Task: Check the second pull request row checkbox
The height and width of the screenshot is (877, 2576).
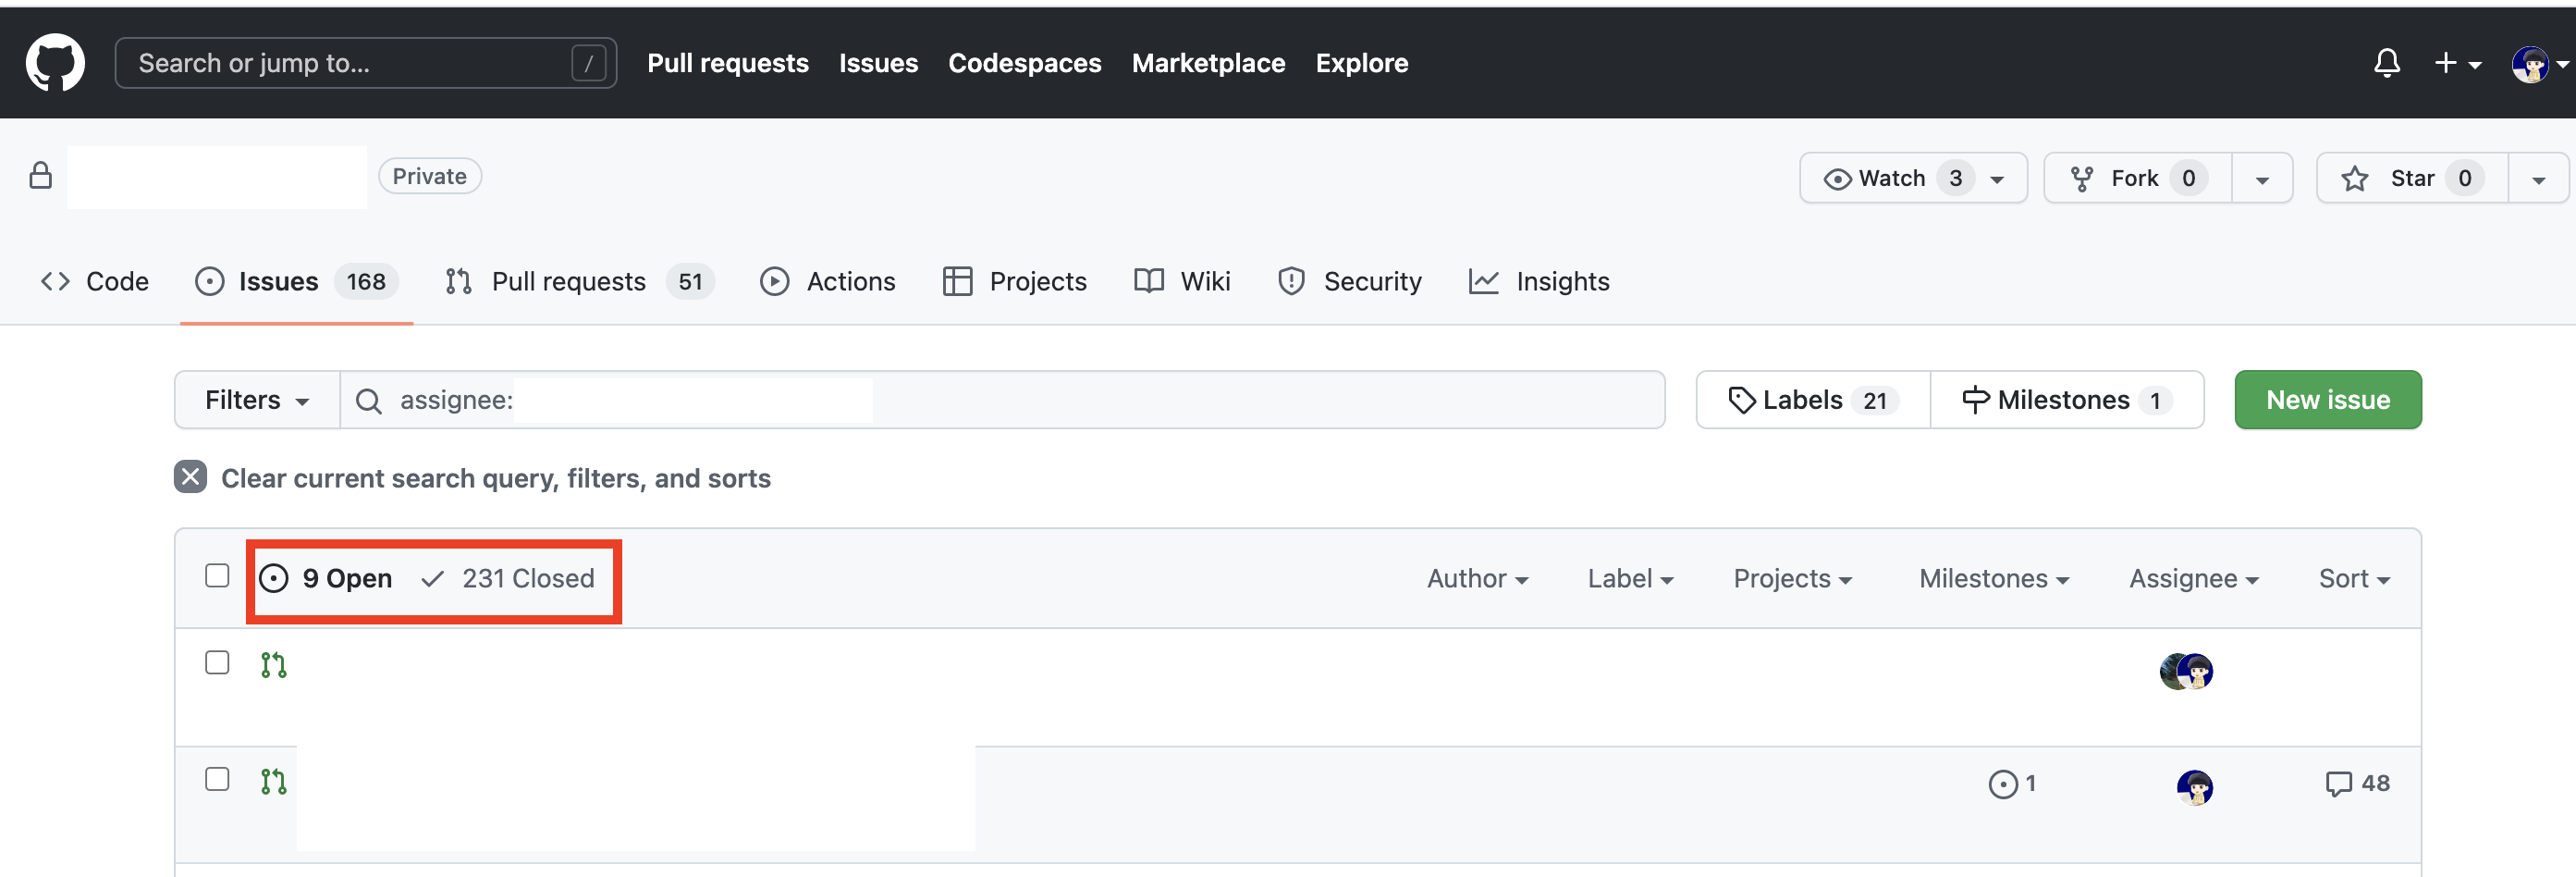Action: click(x=217, y=778)
